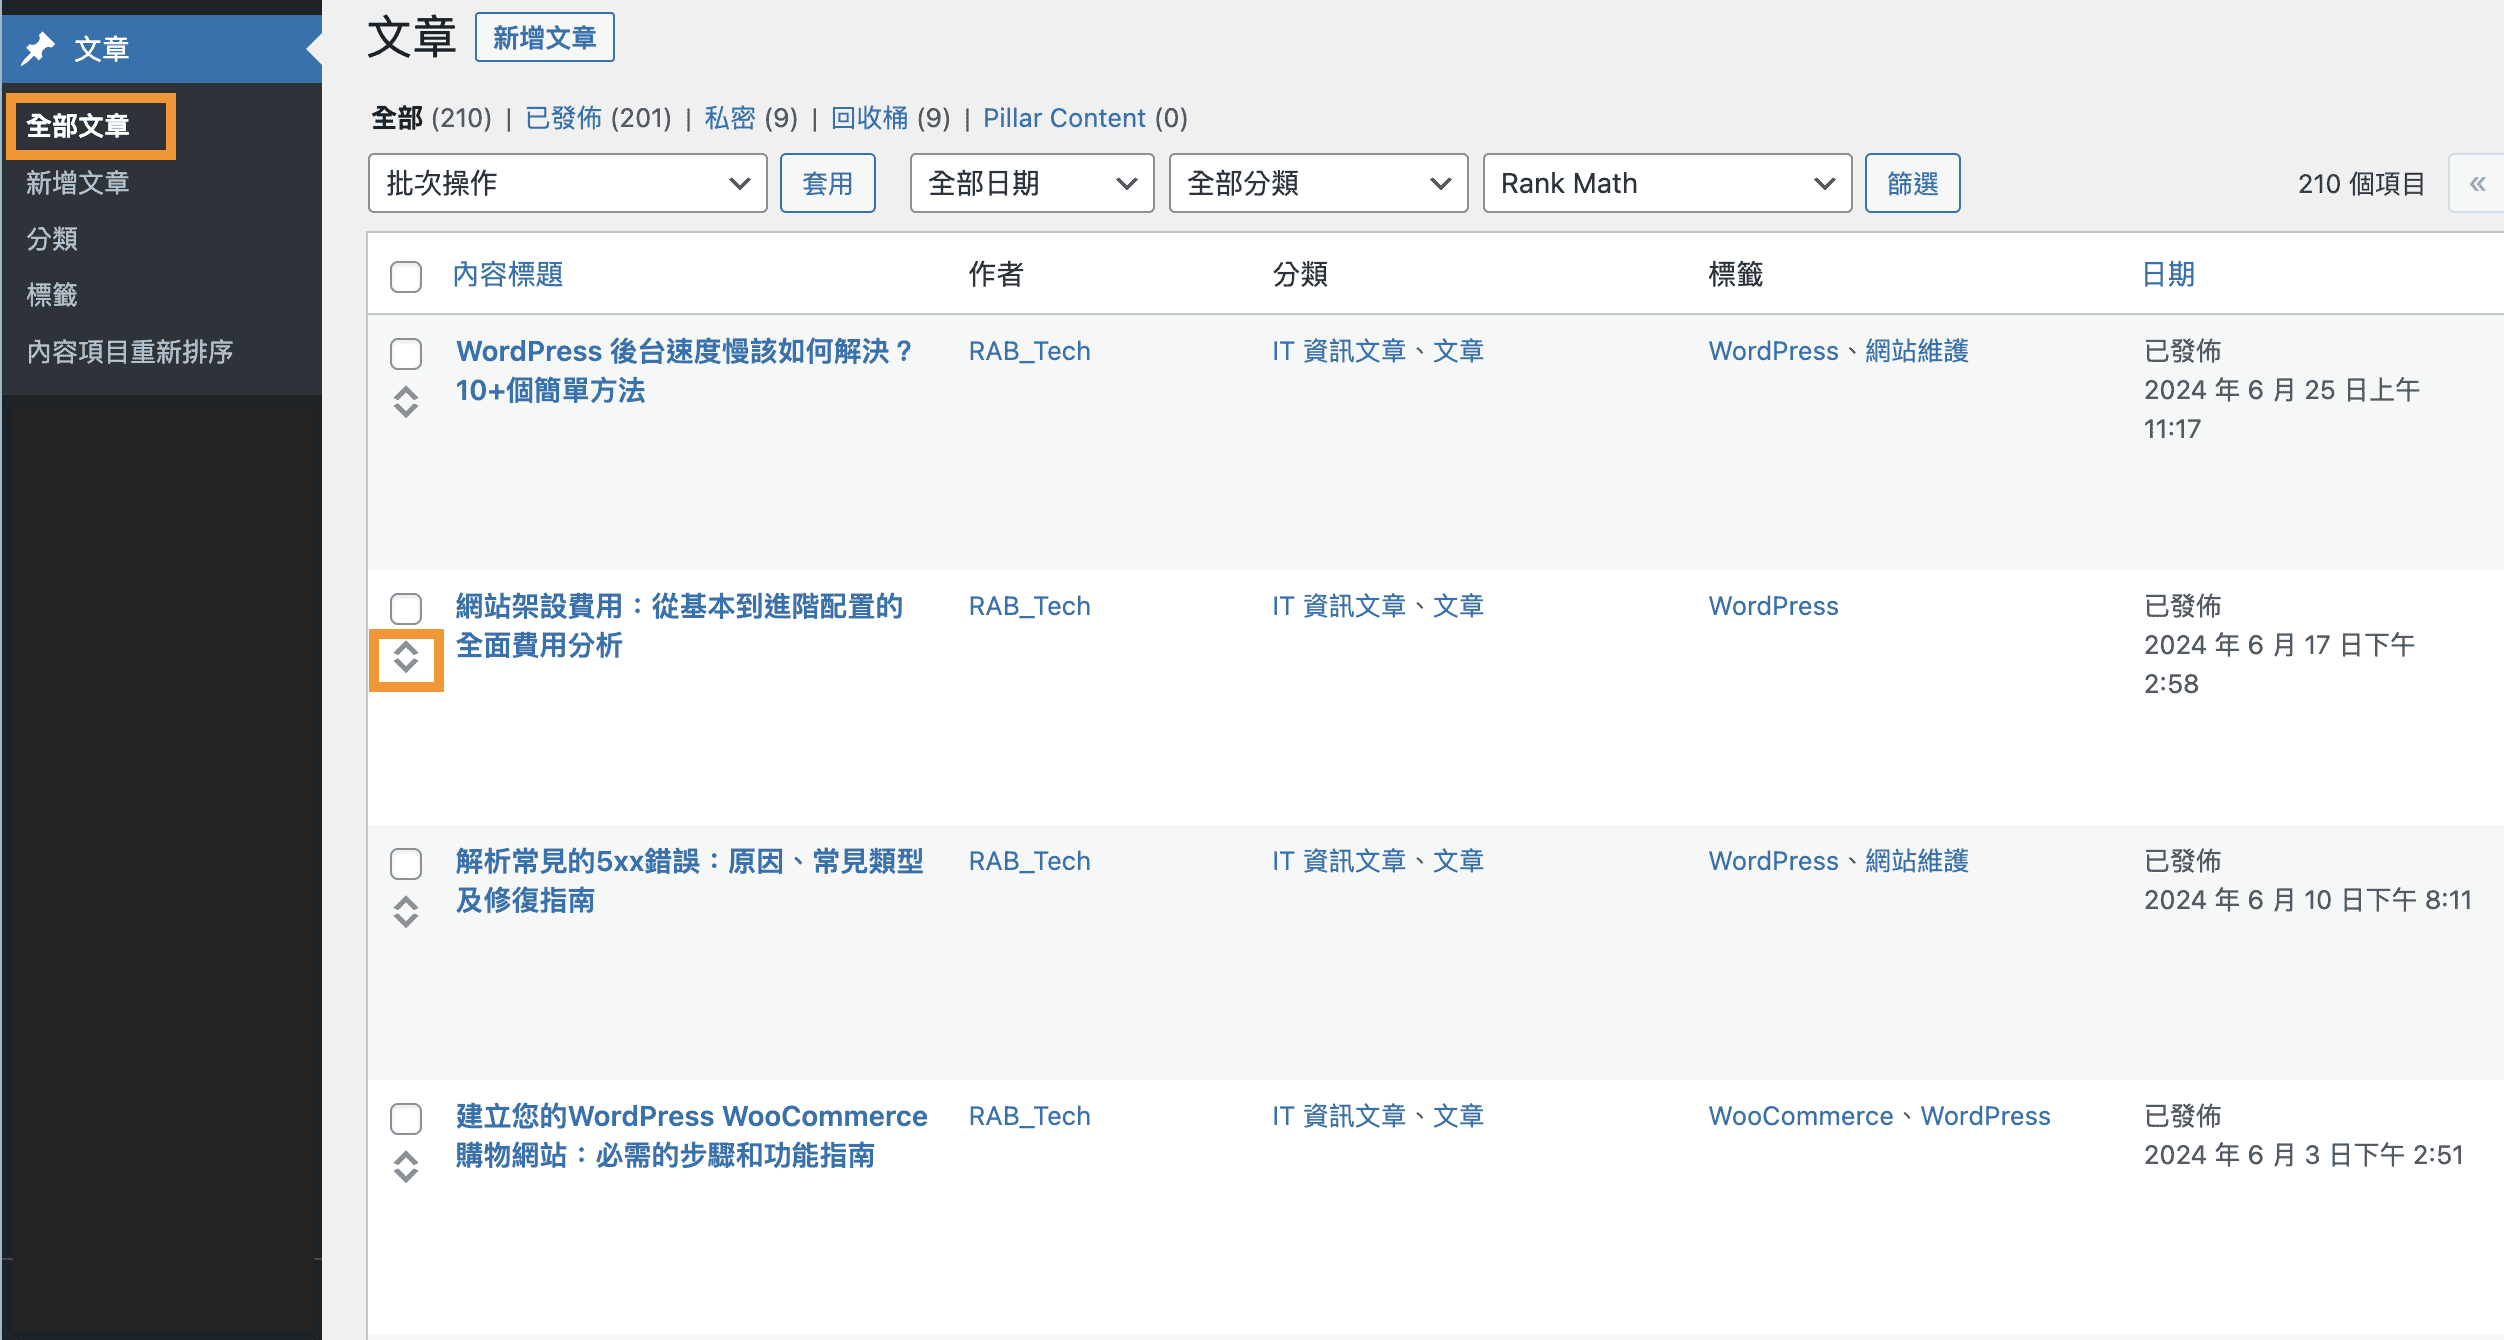Tick checkbox for 解析常見的5xx錯誤 post

tap(405, 863)
